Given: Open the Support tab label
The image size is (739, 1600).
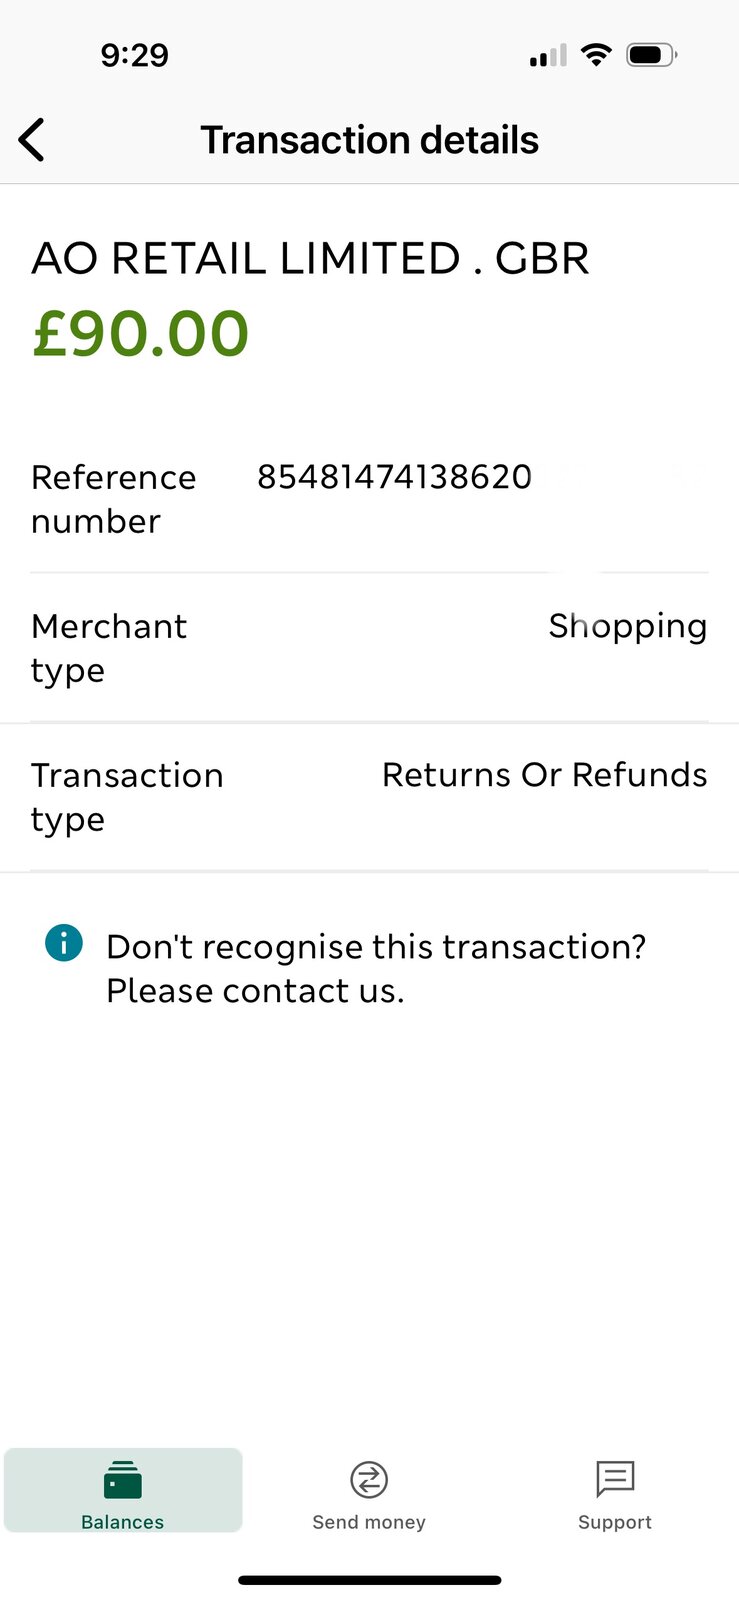Looking at the screenshot, I should pyautogui.click(x=614, y=1522).
